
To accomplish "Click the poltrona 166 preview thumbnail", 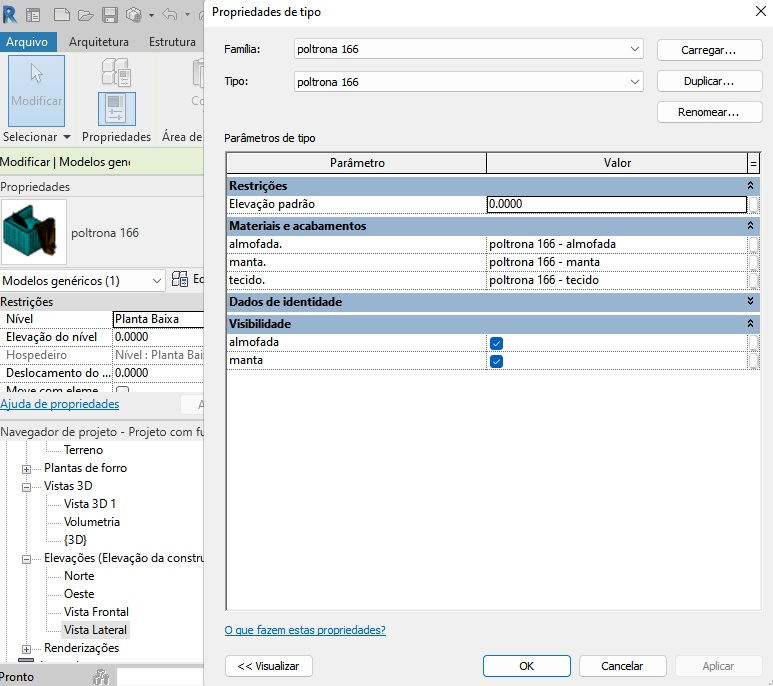I will [x=34, y=232].
